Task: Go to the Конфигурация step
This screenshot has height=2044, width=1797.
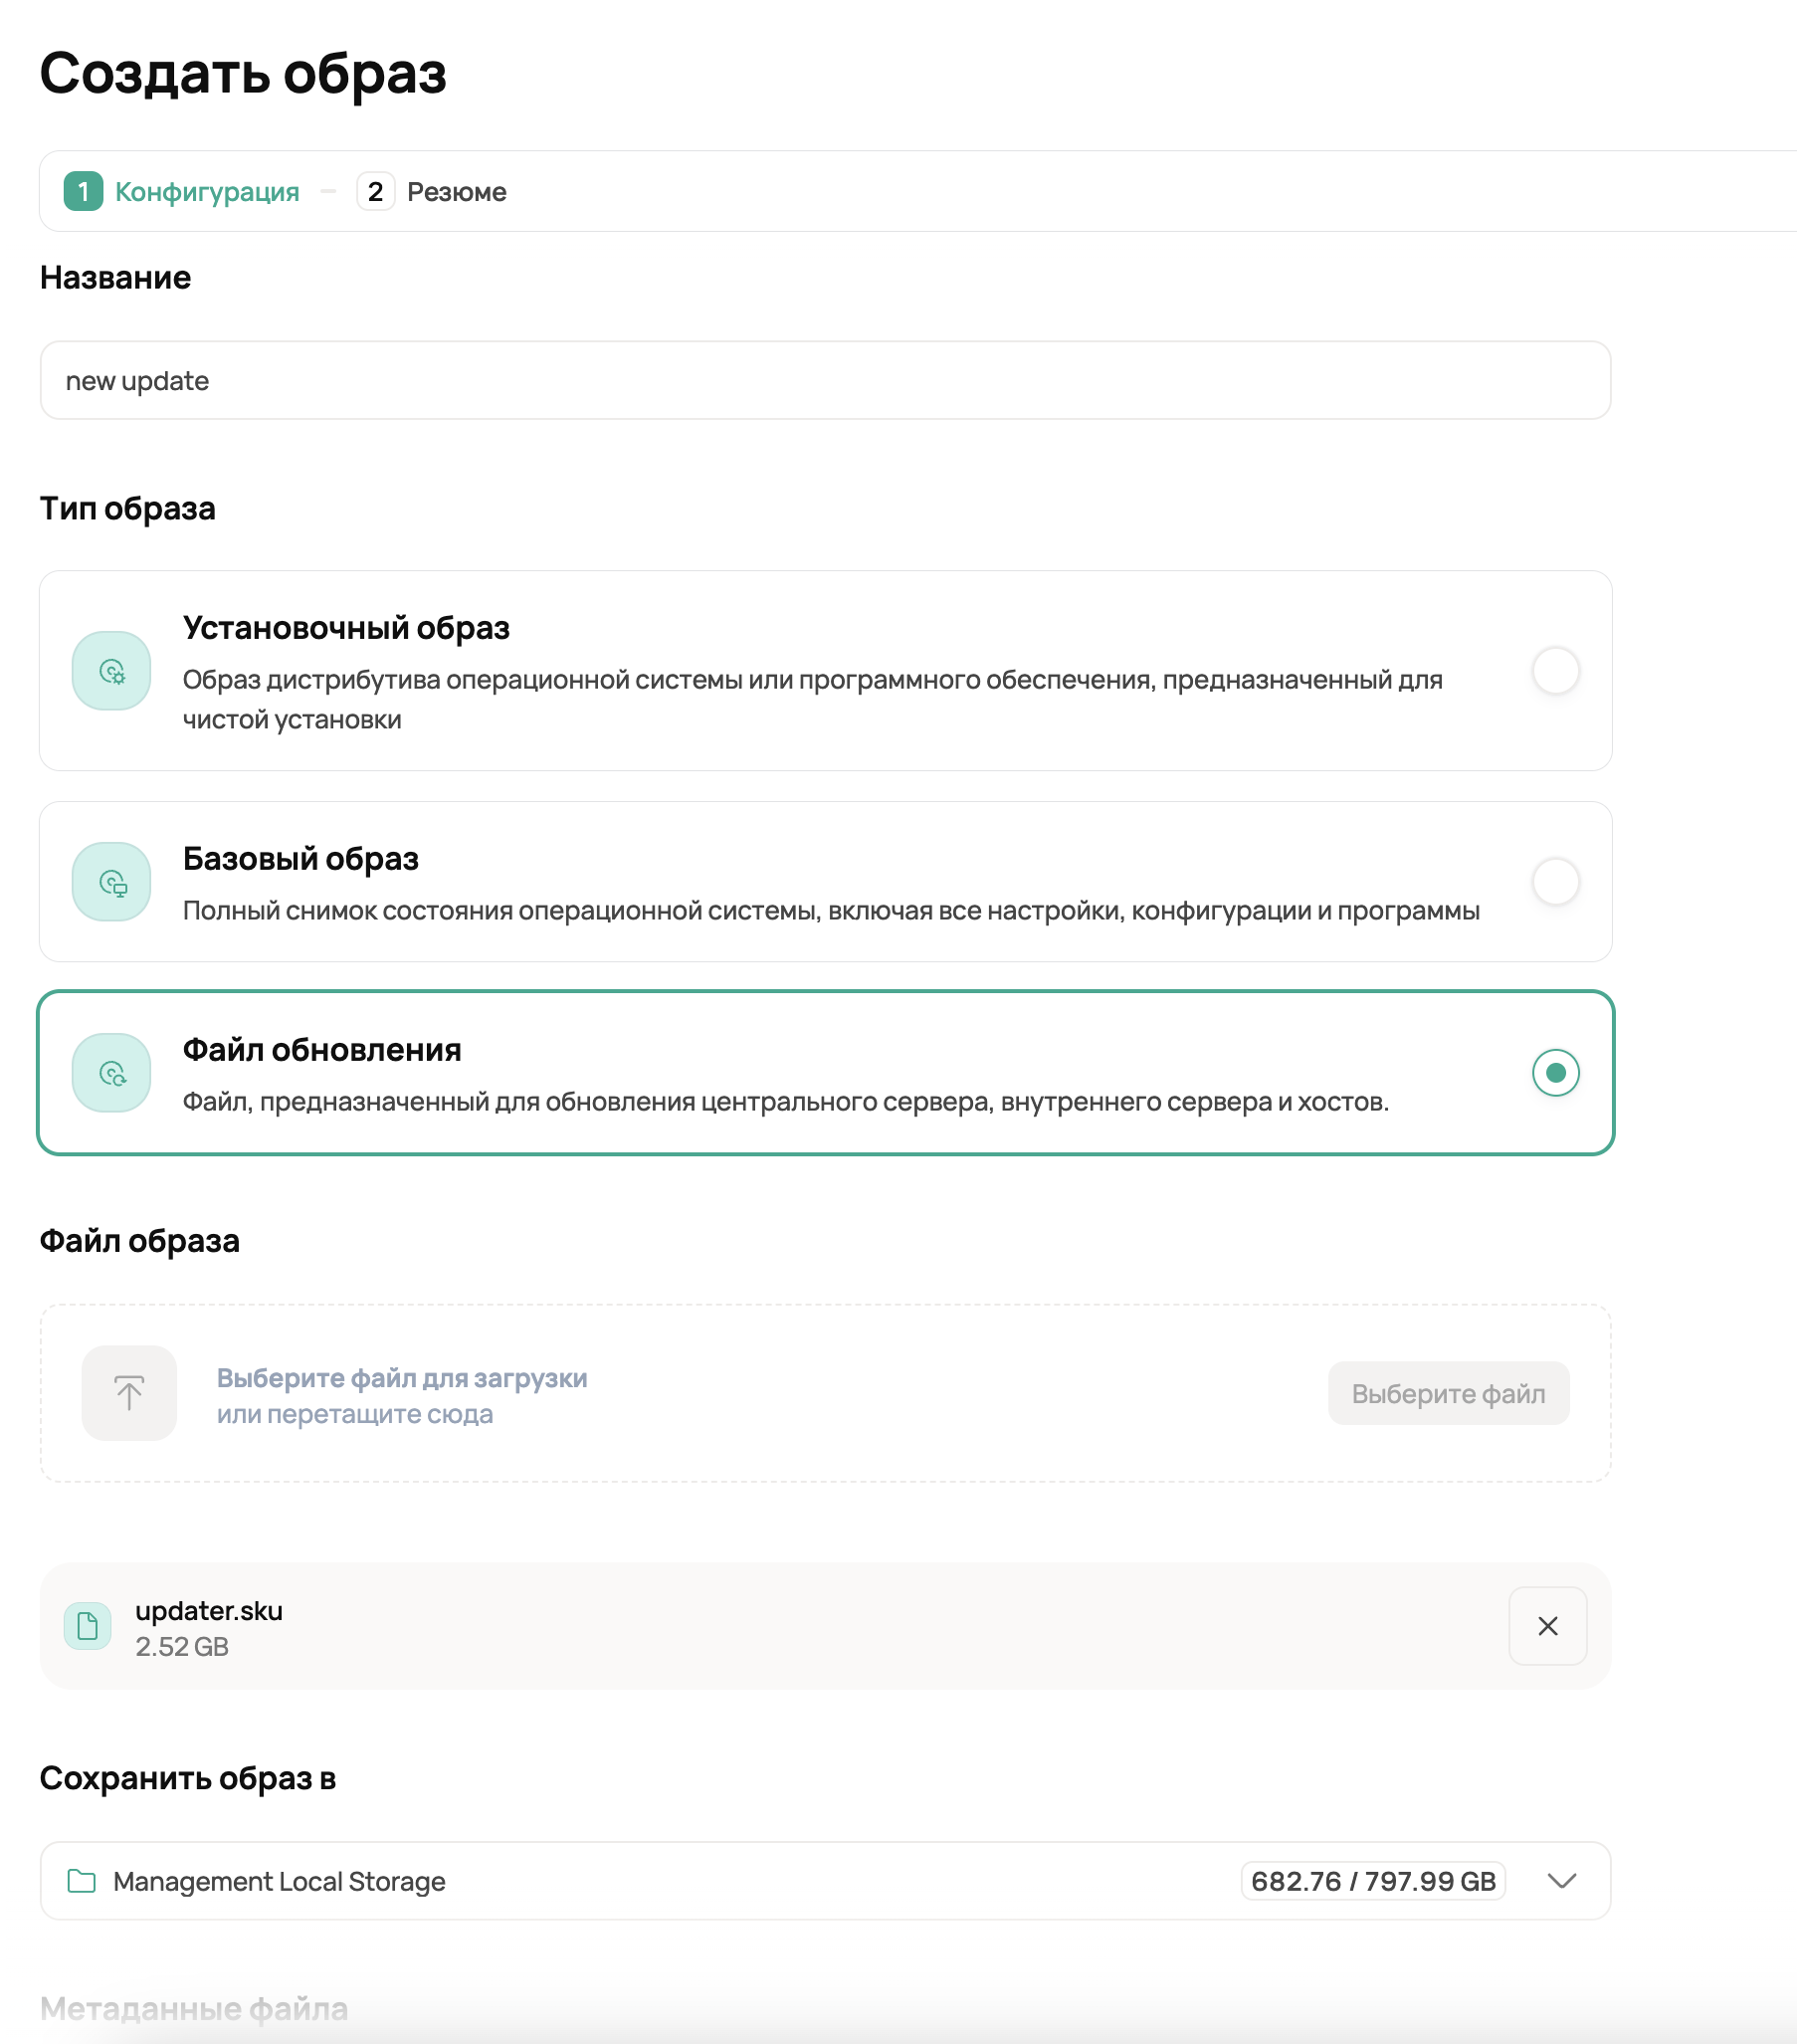Action: (x=207, y=191)
